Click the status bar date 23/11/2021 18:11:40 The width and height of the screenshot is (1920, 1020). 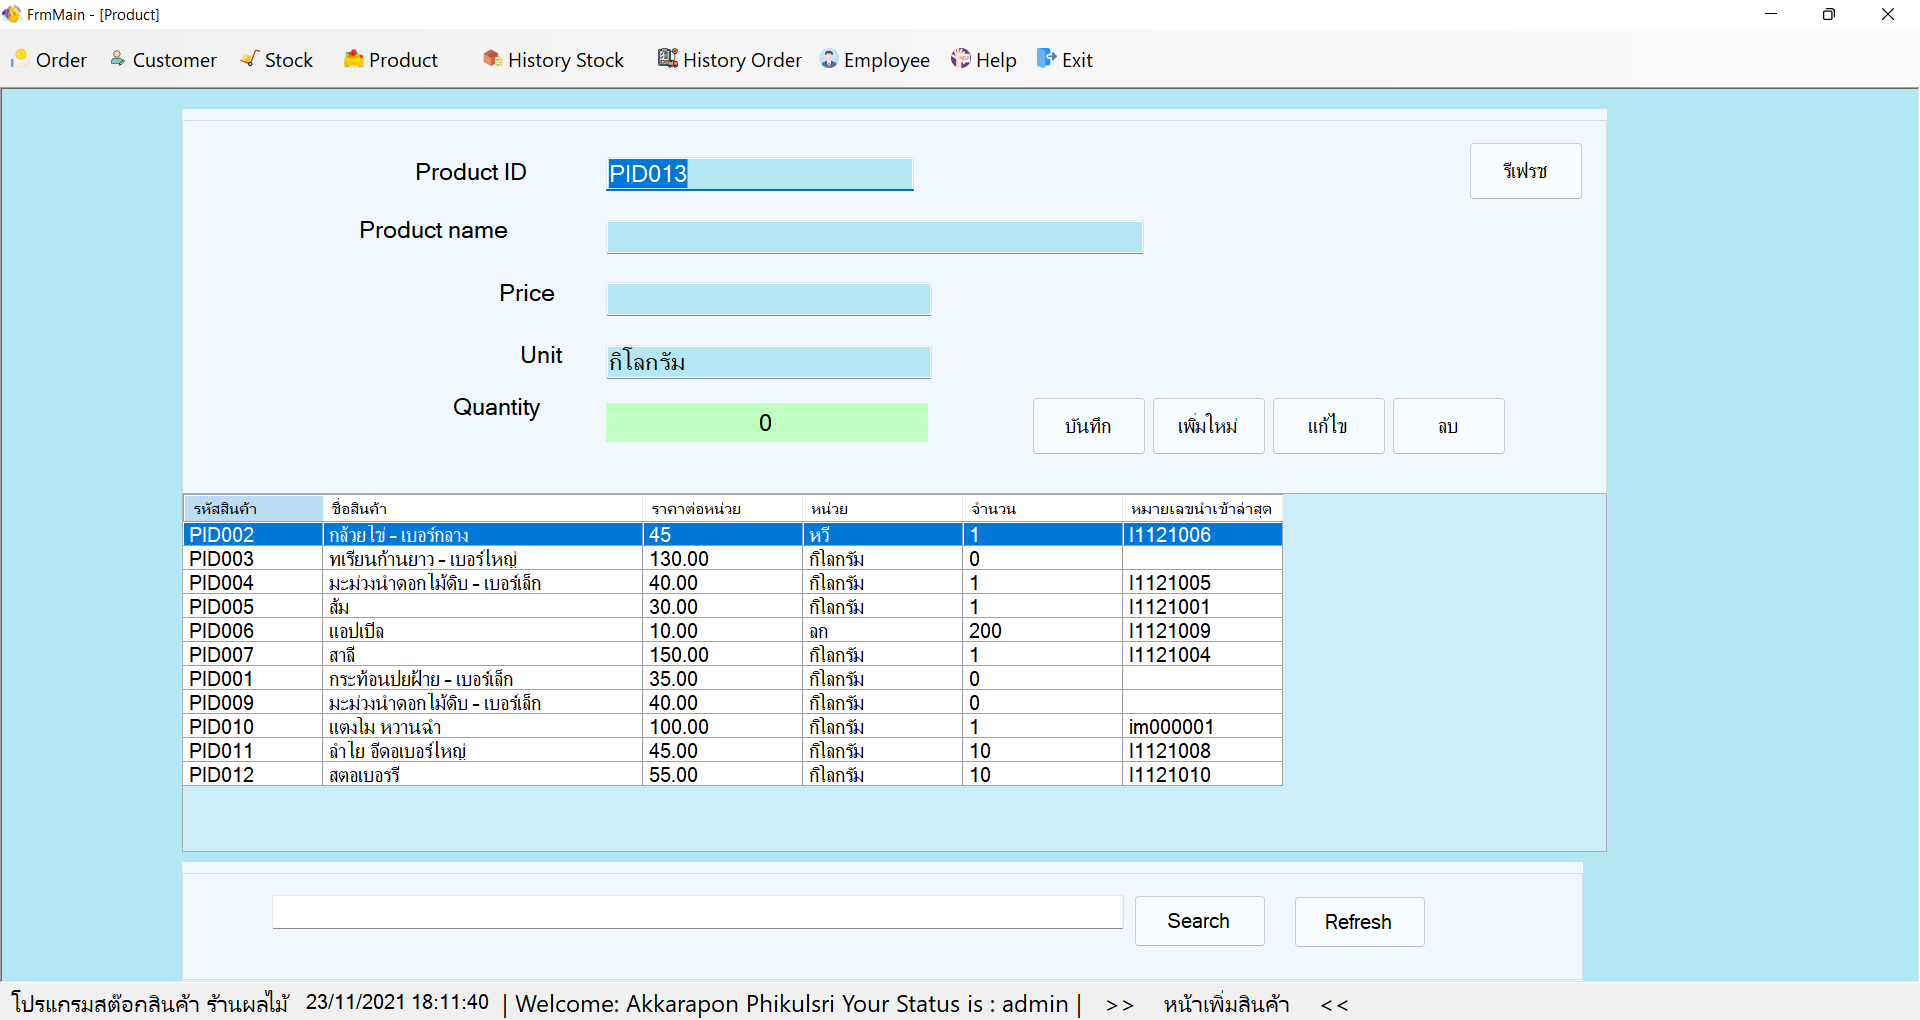coord(397,1002)
